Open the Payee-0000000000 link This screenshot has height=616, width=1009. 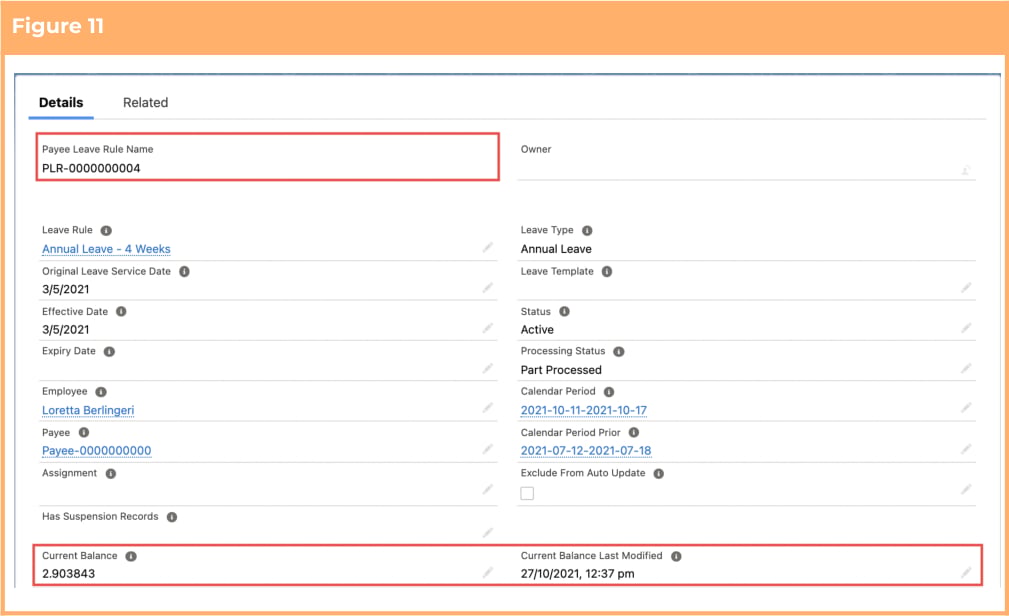[x=97, y=451]
